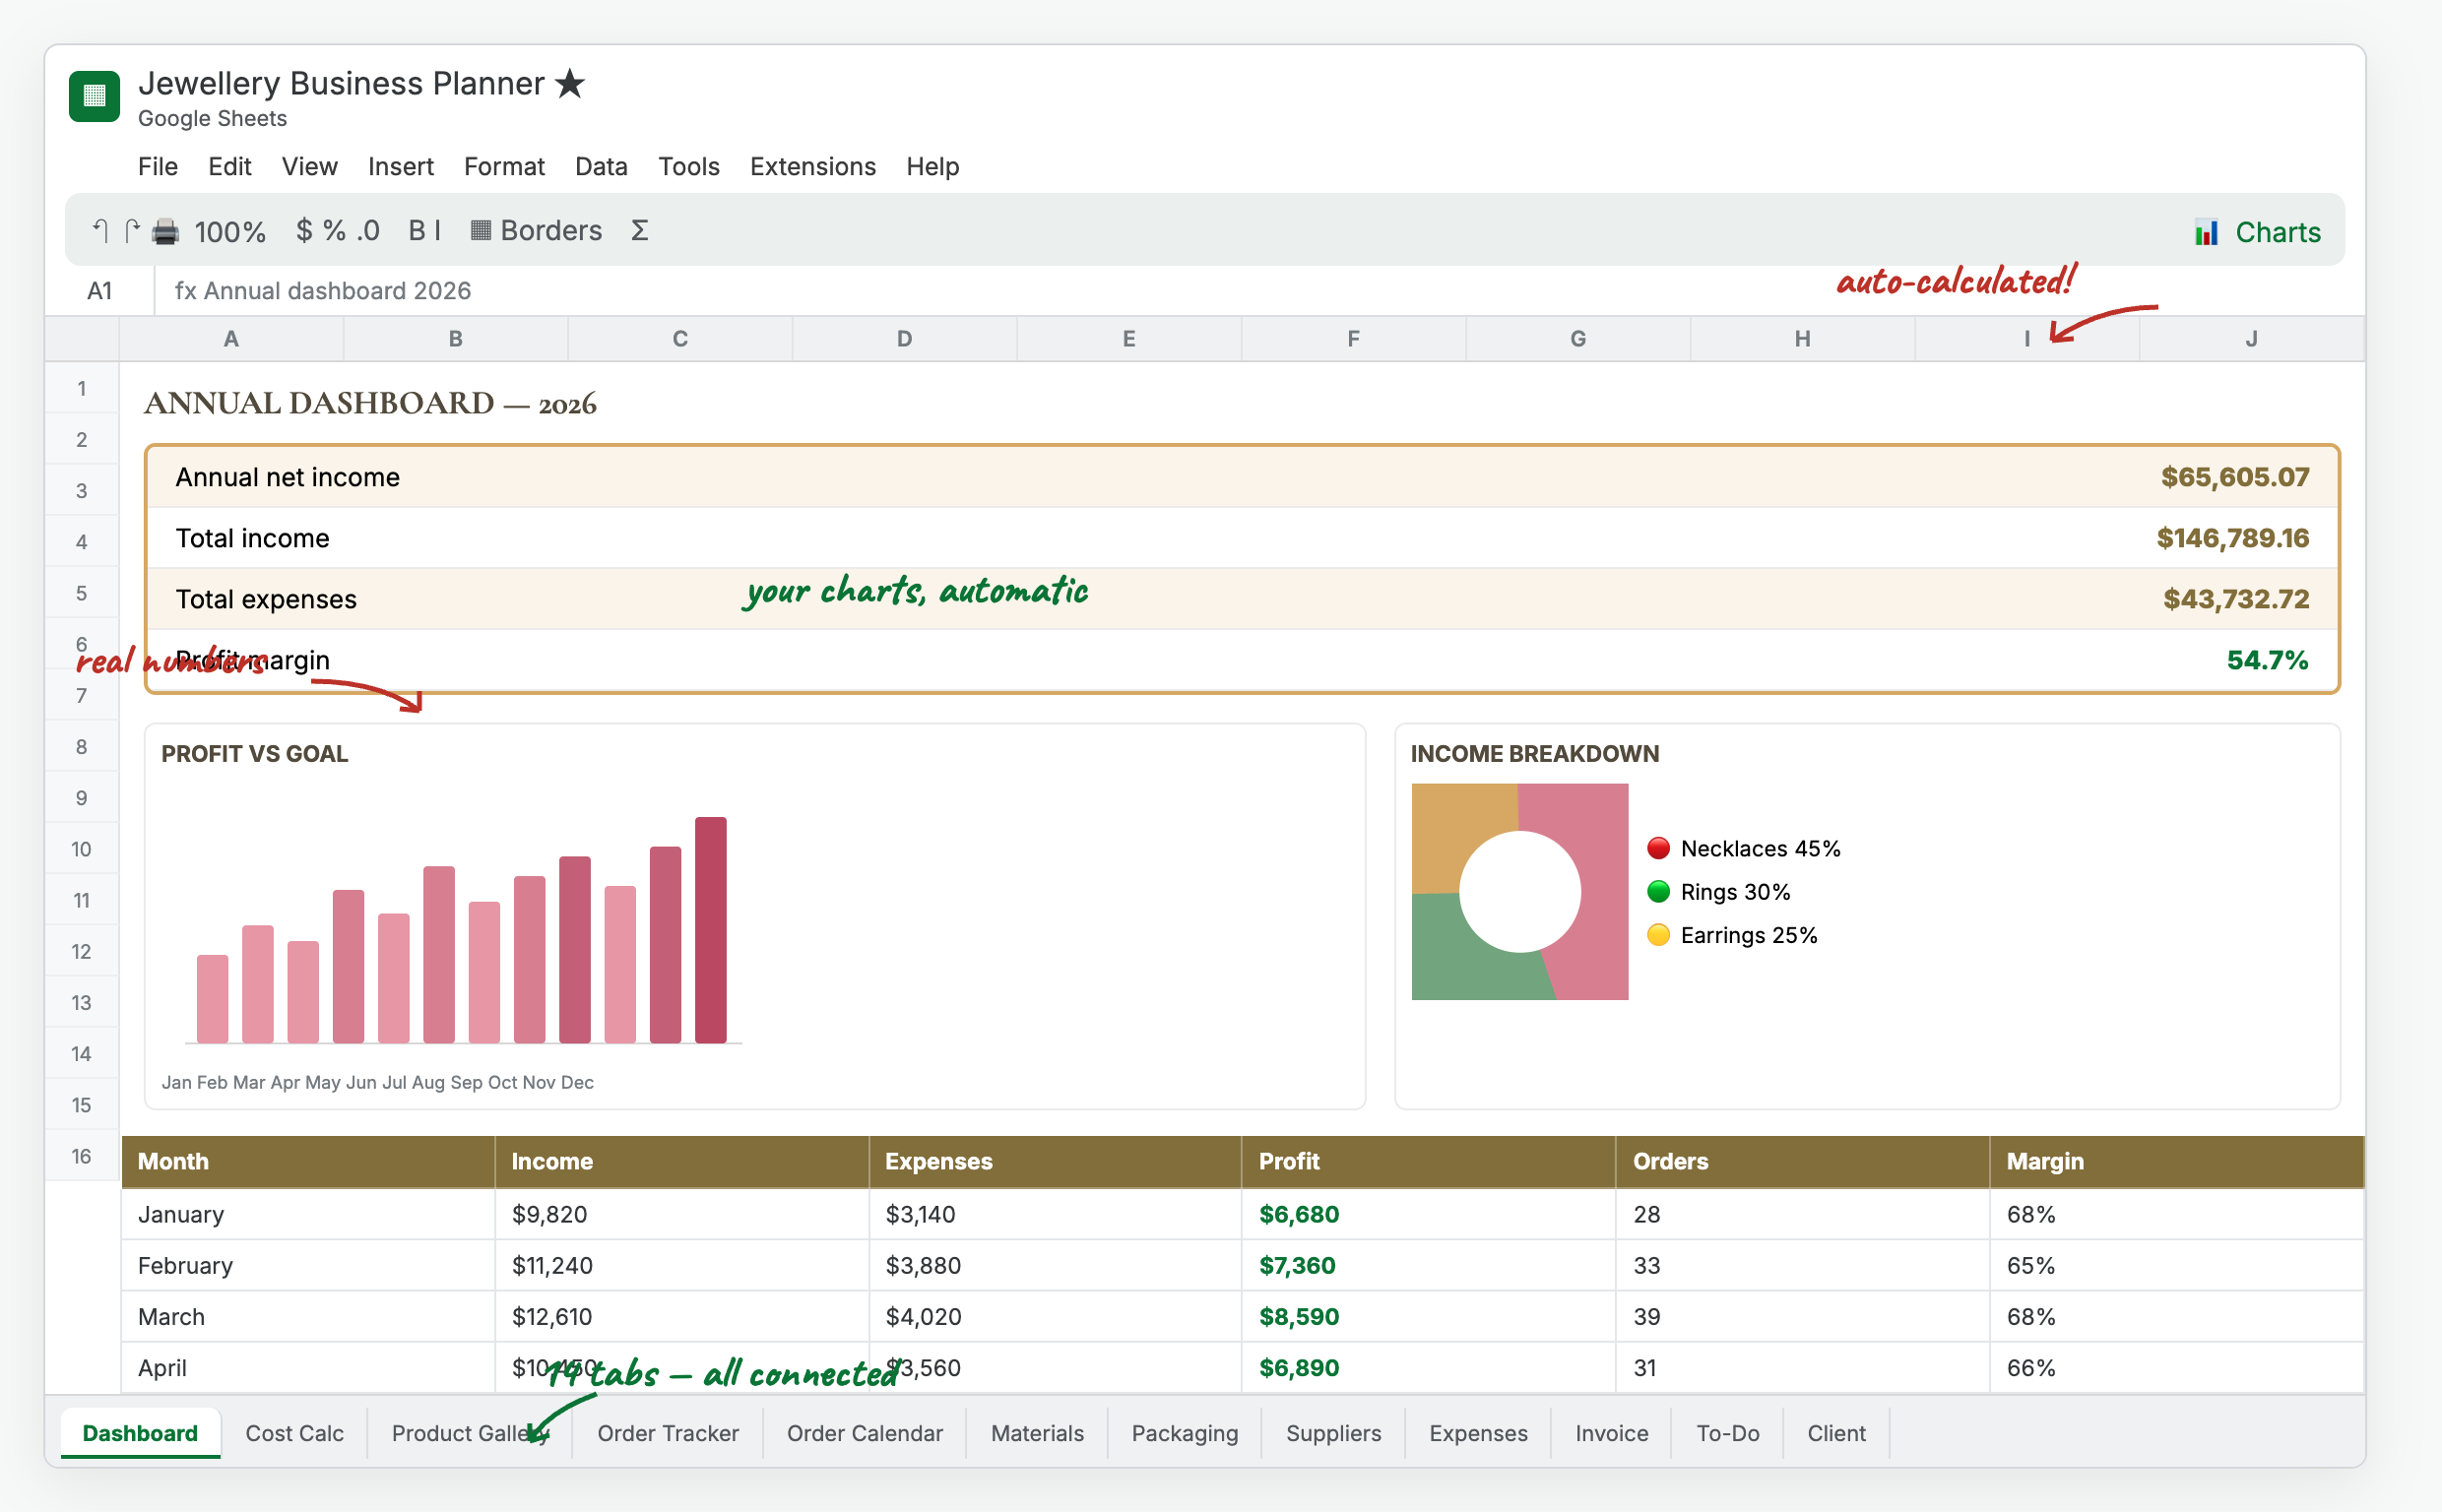Switch to the Order Tracker tab
The height and width of the screenshot is (1512, 2442).
tap(667, 1433)
